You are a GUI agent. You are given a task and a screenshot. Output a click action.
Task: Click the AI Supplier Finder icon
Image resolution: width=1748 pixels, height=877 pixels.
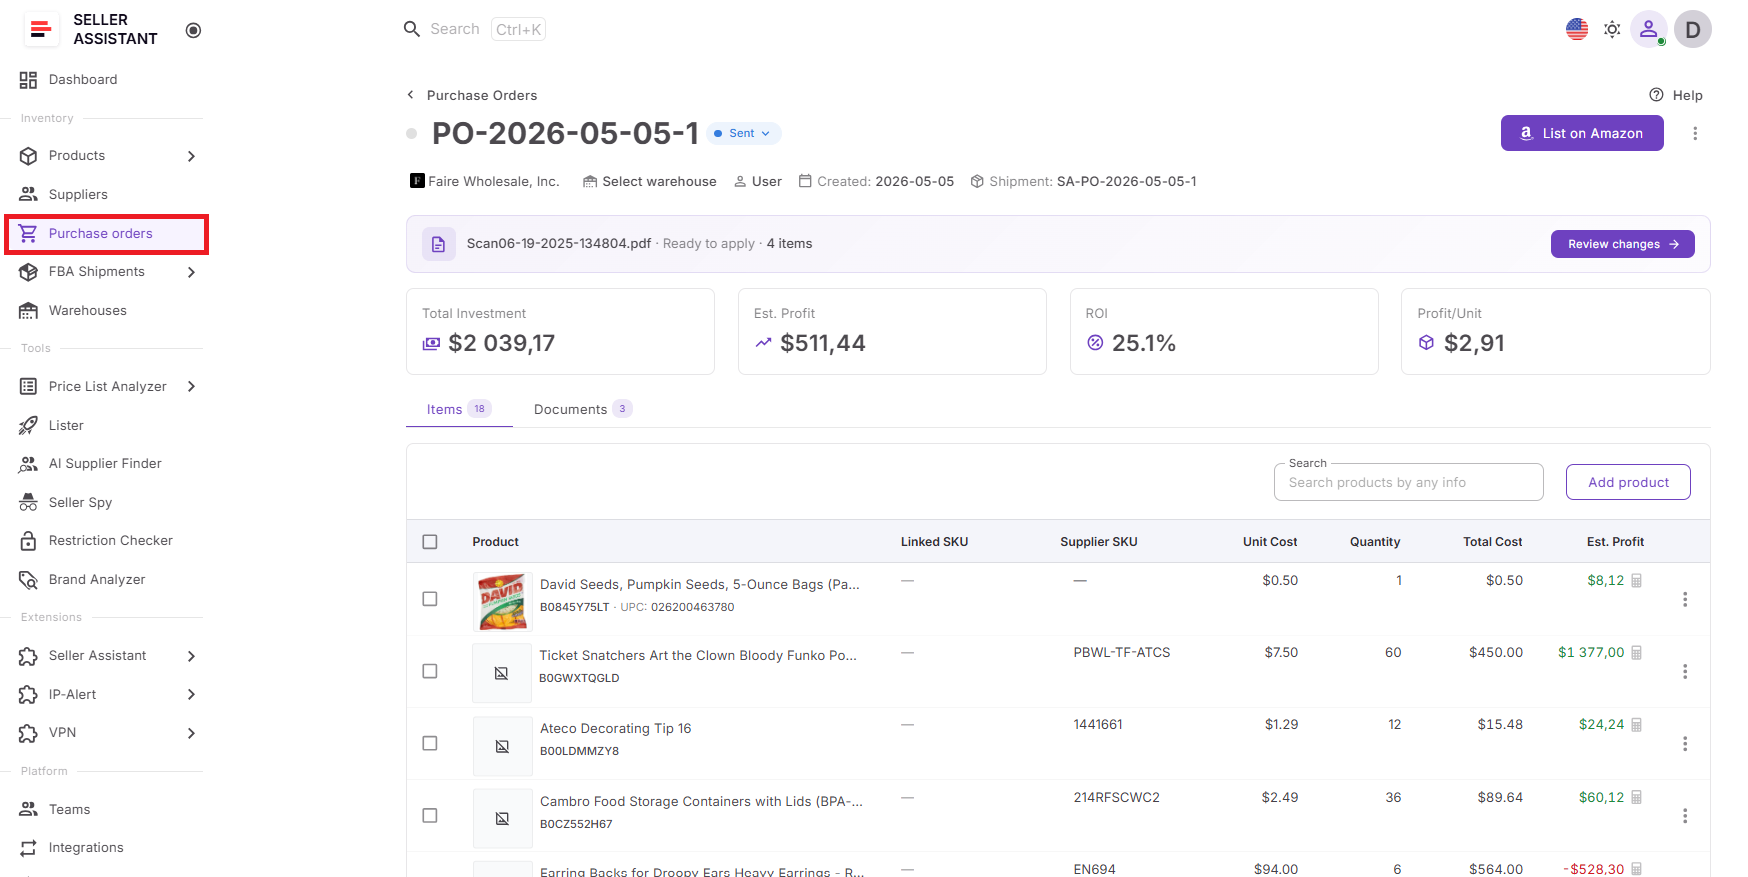[28, 464]
